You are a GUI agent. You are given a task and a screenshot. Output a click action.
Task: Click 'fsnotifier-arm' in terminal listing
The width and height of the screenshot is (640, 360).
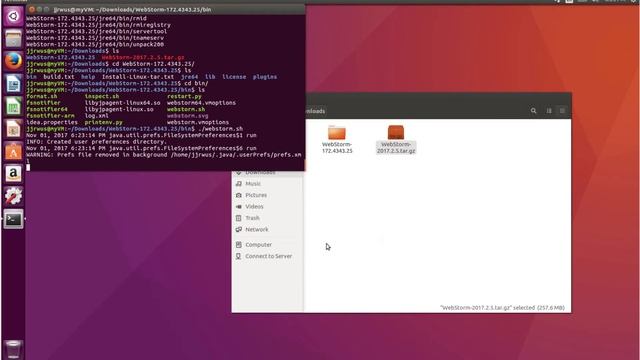tap(50, 116)
